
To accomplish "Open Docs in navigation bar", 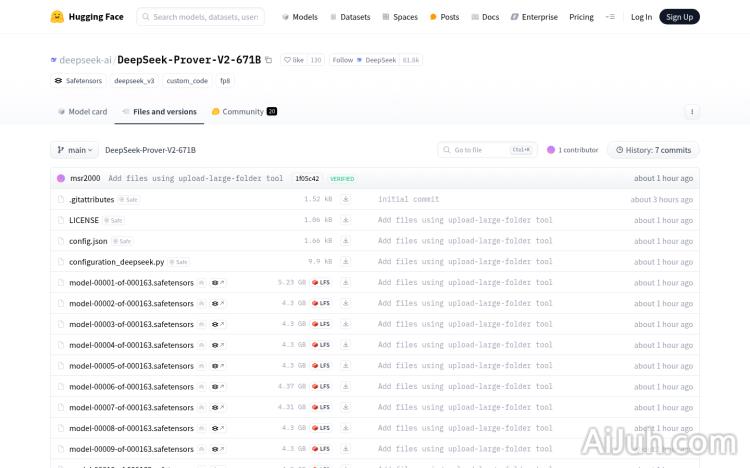I will (x=485, y=17).
